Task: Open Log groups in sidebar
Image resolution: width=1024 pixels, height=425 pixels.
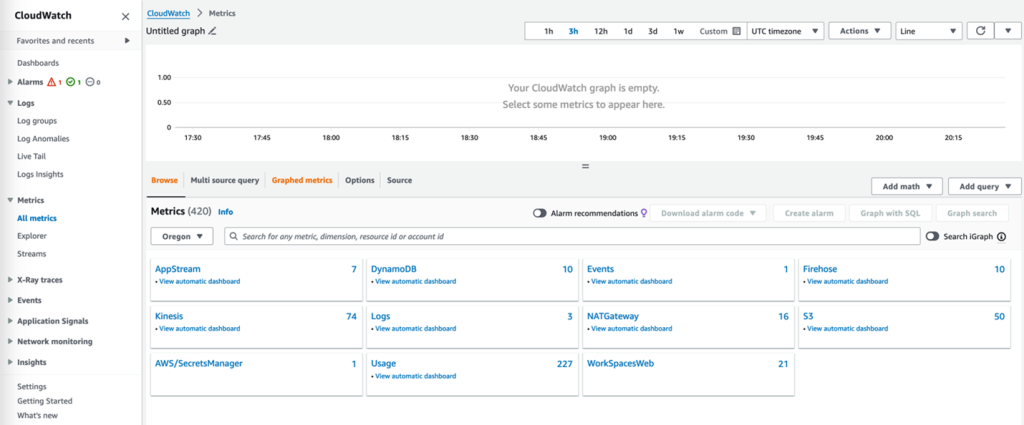Action: 37,121
